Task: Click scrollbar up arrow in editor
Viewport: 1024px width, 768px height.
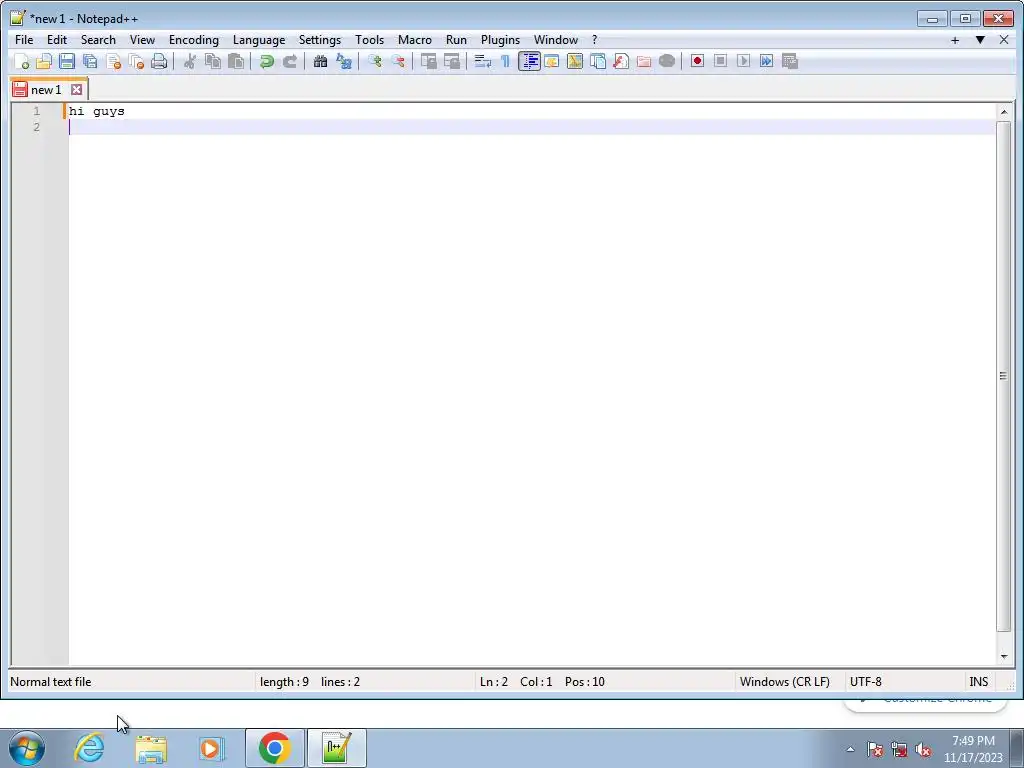Action: click(1004, 112)
